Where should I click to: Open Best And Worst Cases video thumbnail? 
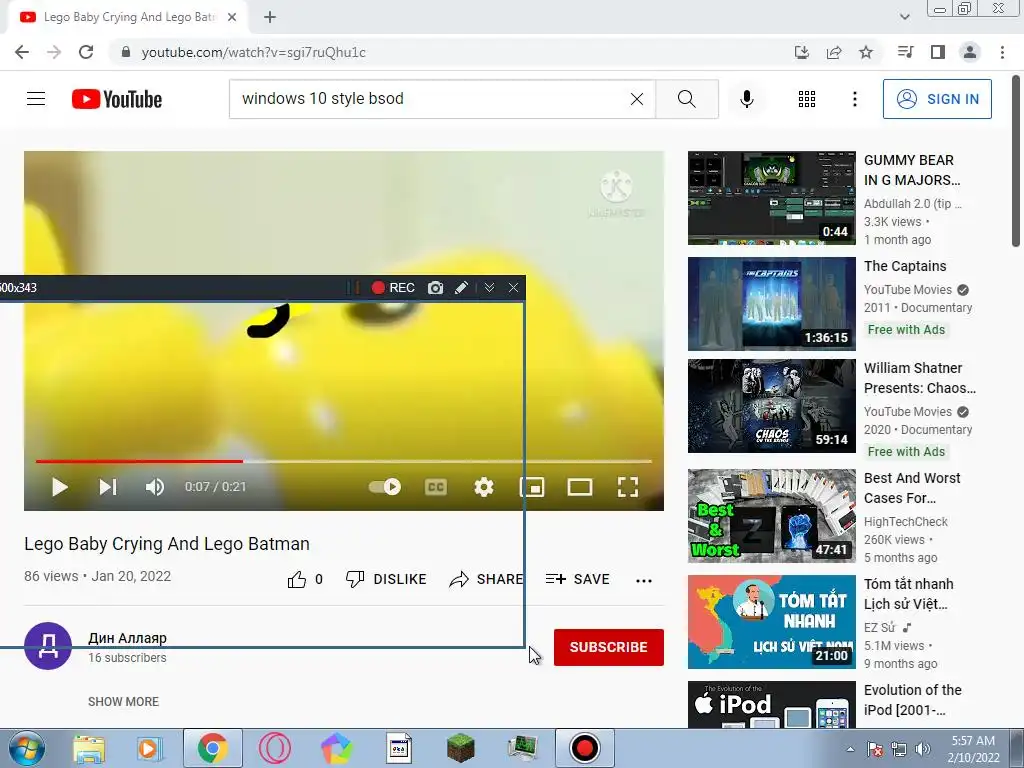tap(771, 516)
